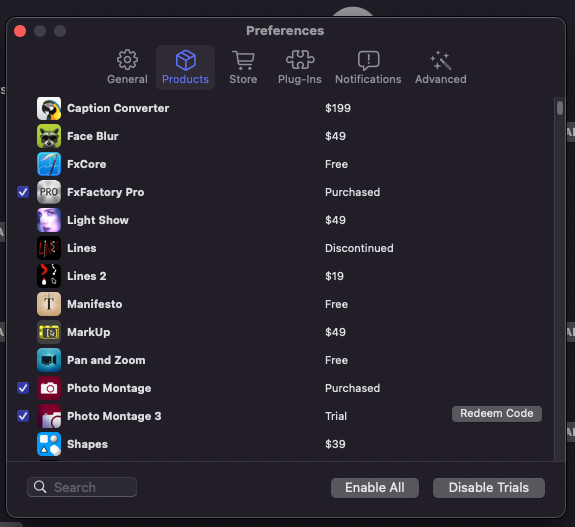The image size is (575, 527).
Task: Click the Free label of Pan and Zoom
Action: pos(336,360)
